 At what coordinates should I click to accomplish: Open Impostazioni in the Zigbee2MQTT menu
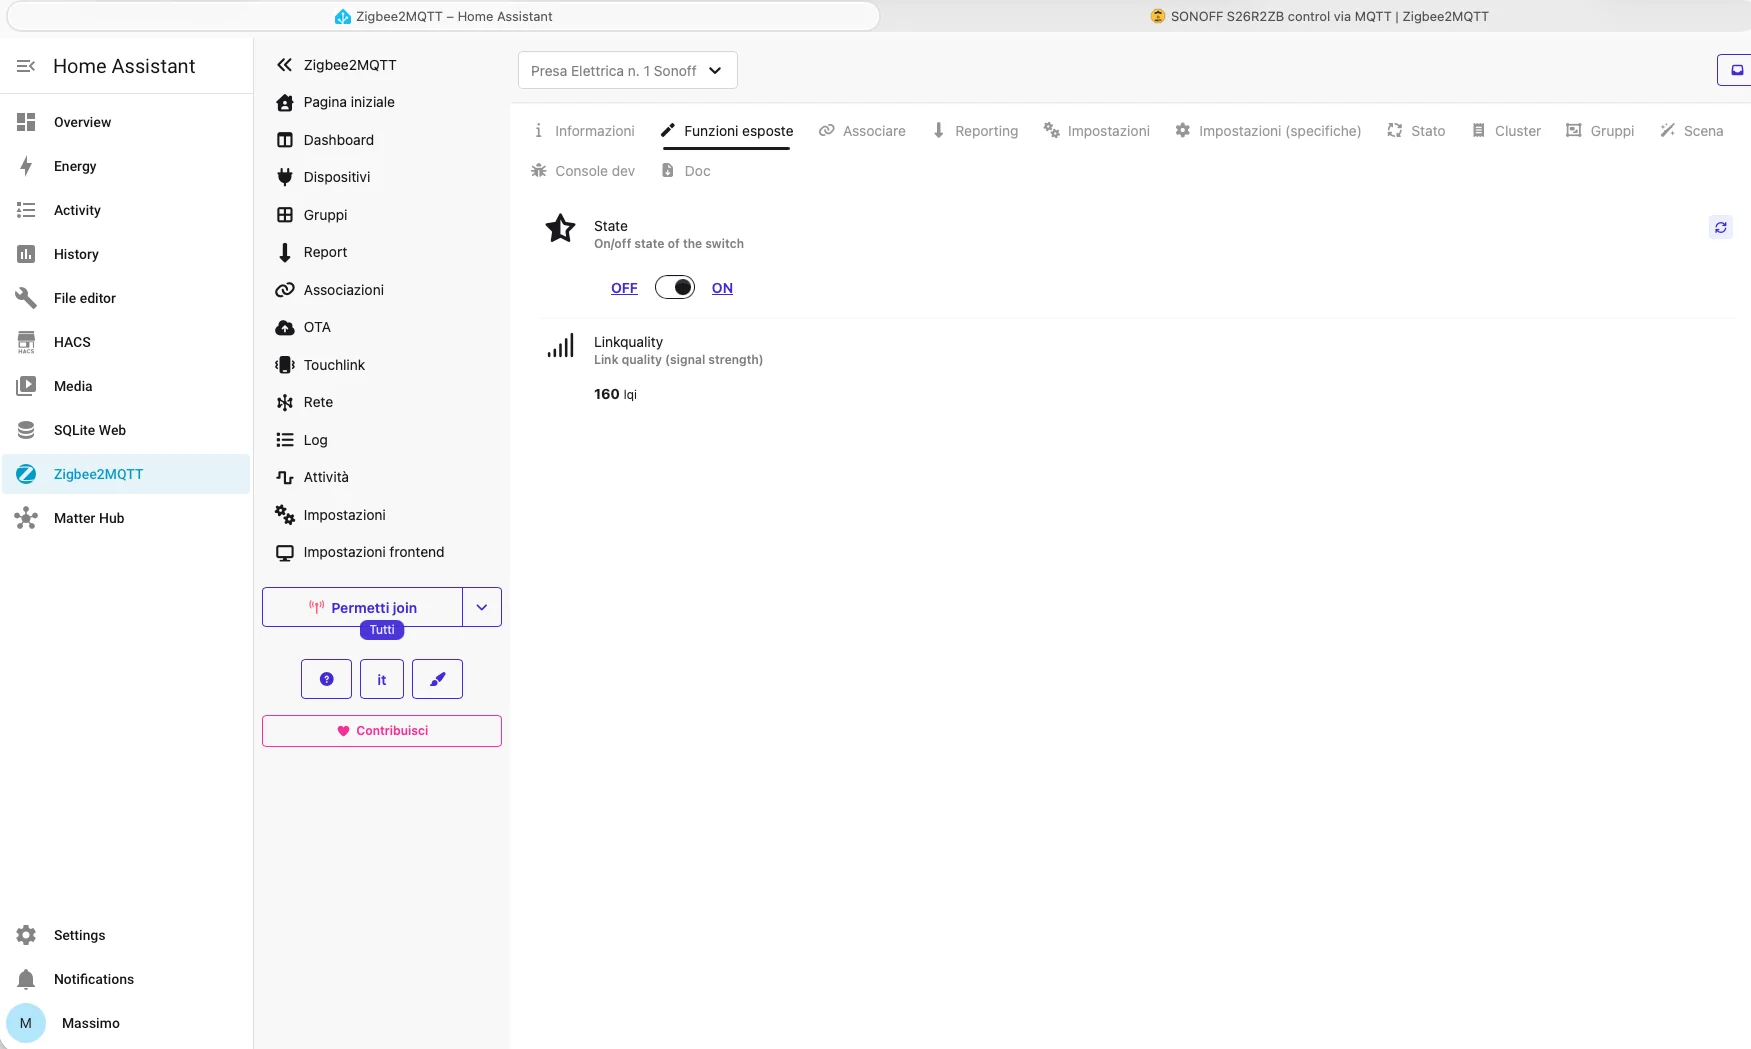click(x=344, y=515)
